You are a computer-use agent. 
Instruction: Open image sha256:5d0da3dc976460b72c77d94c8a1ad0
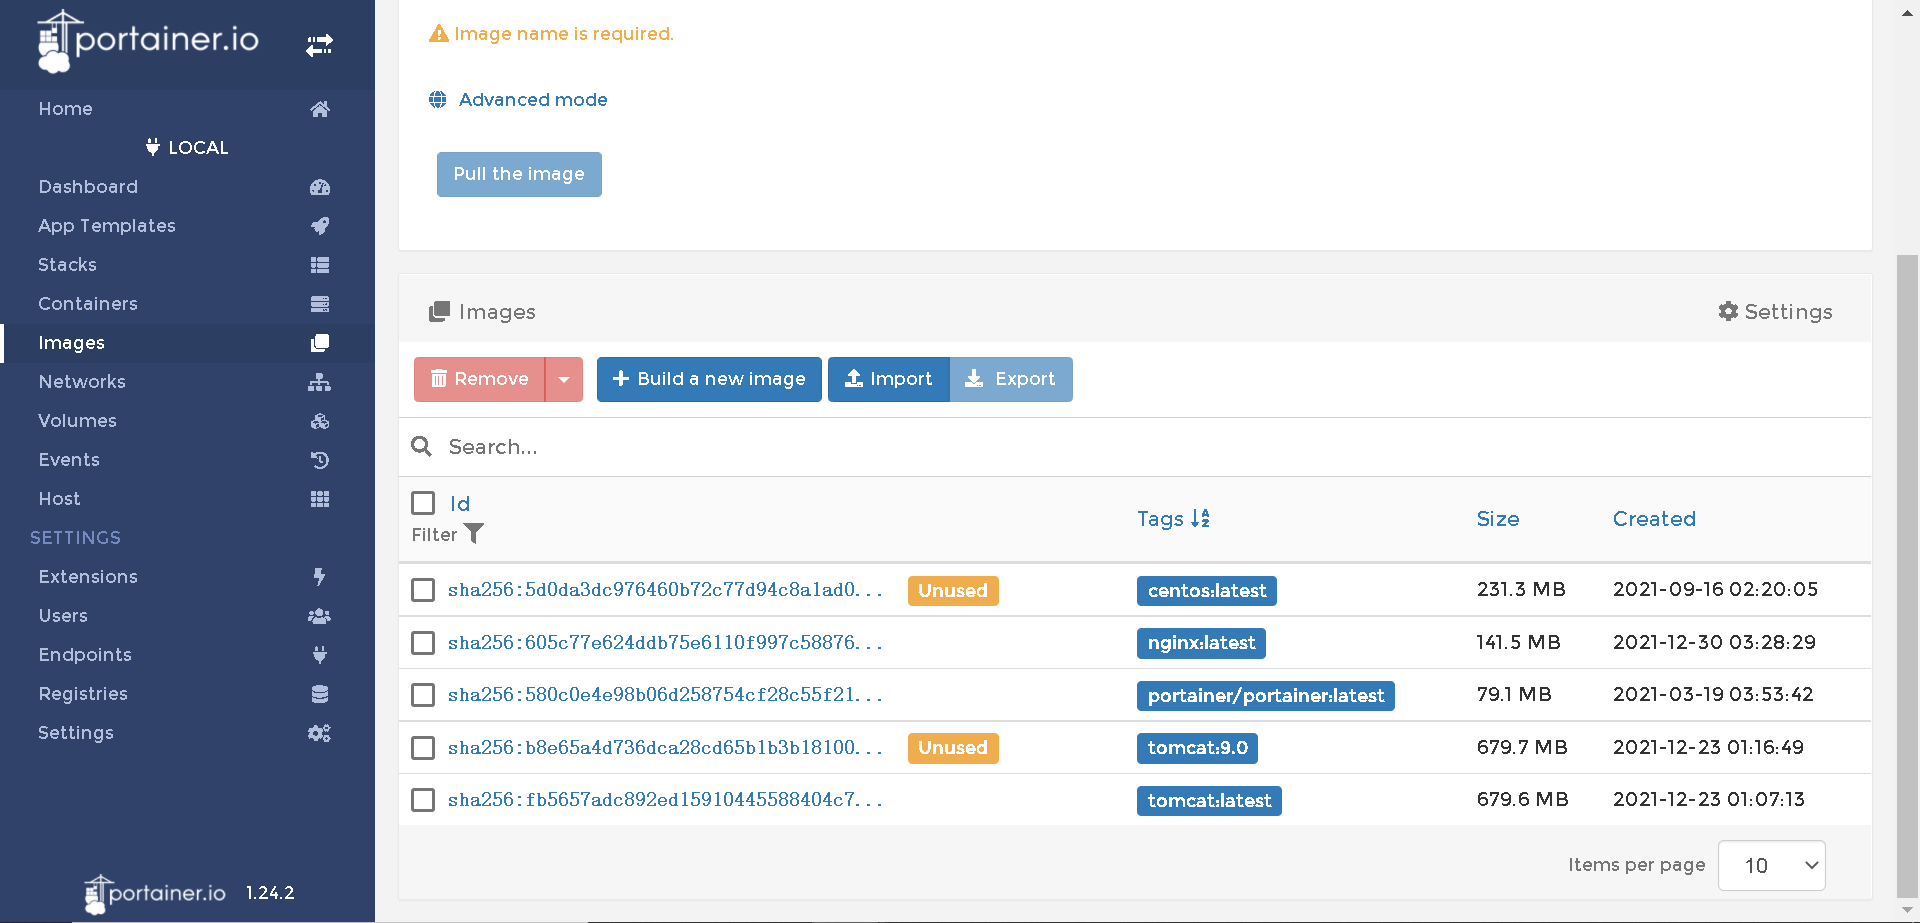[665, 590]
